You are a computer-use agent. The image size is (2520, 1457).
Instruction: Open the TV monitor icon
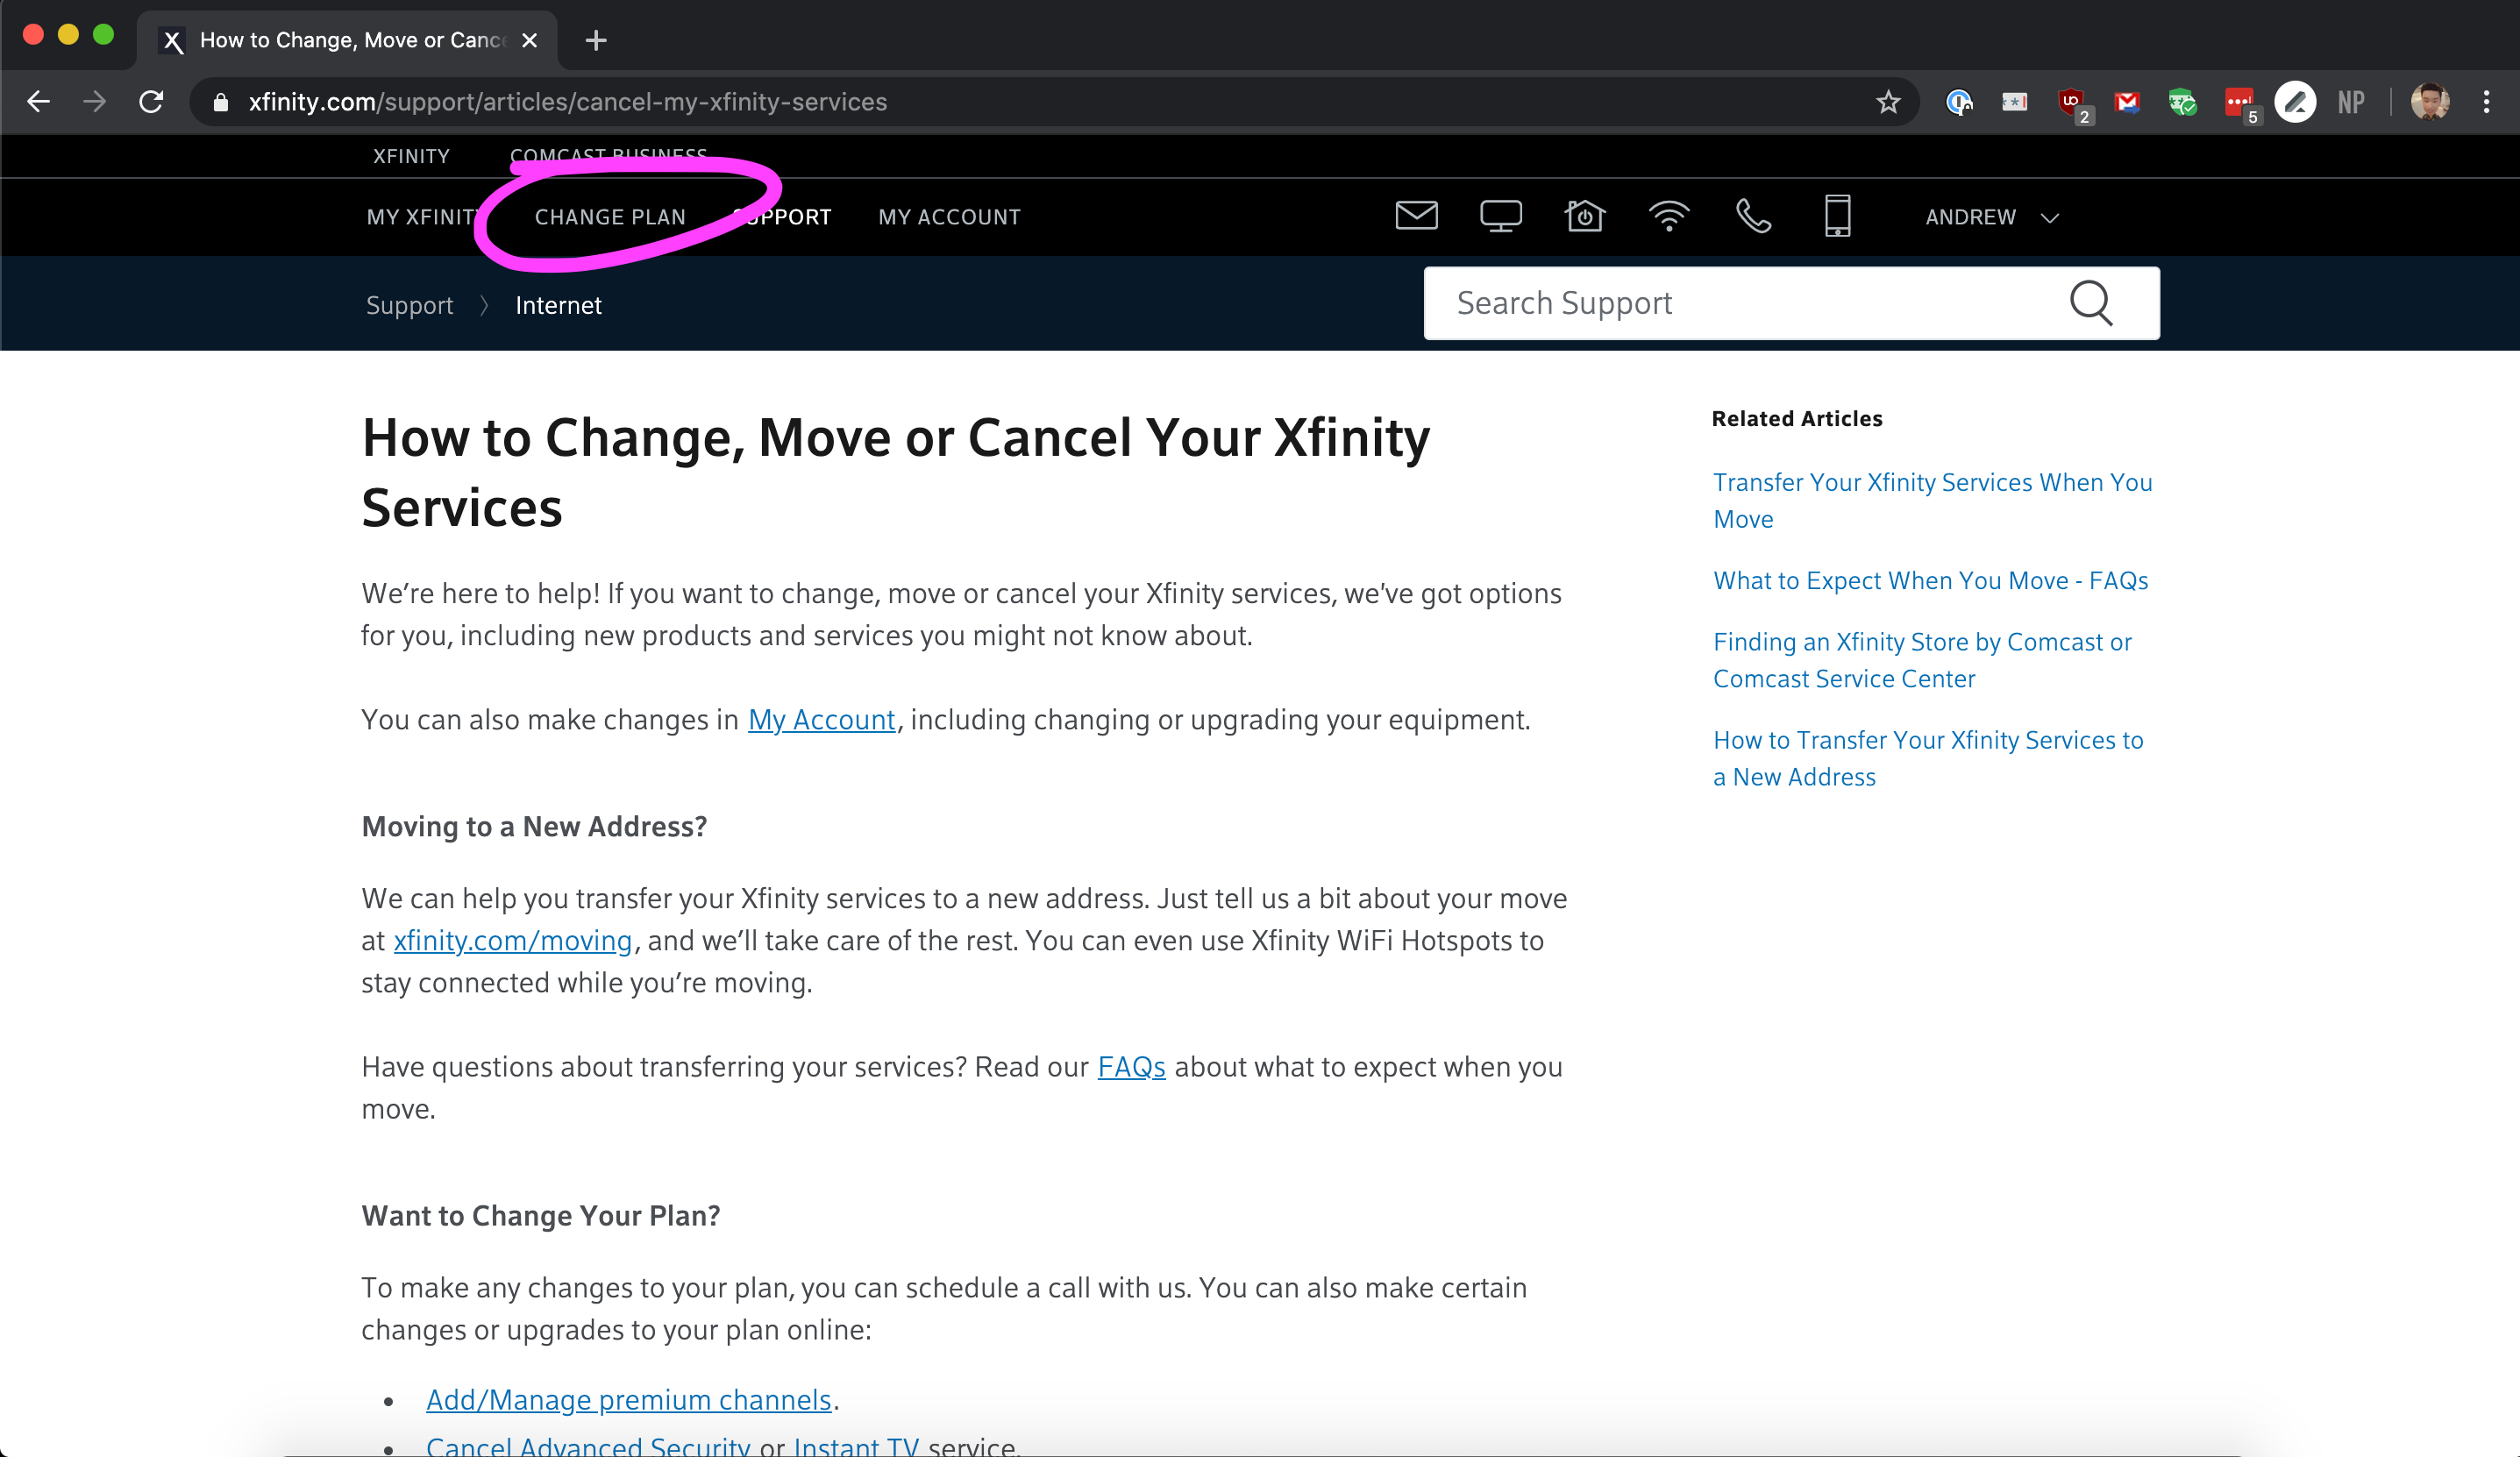click(x=1500, y=216)
